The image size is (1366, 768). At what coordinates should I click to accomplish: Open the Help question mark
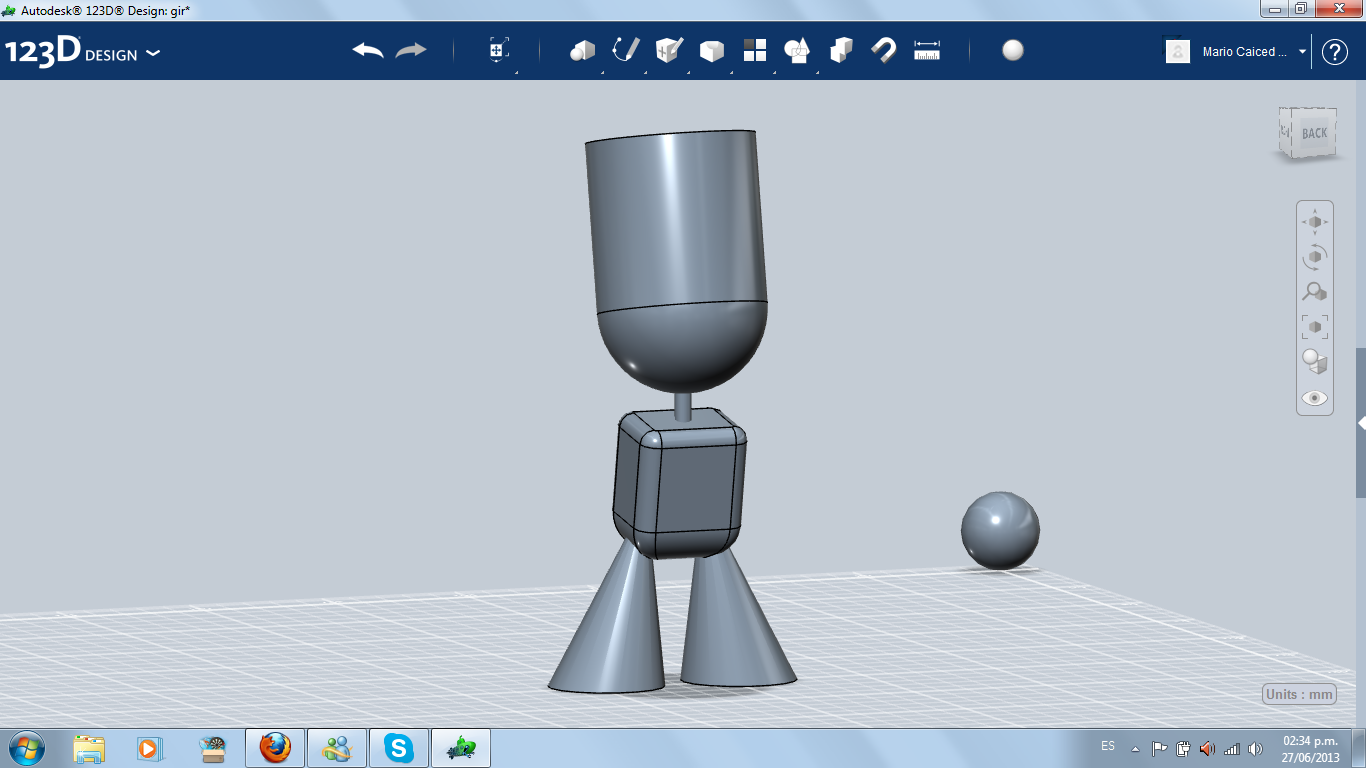pos(1335,52)
